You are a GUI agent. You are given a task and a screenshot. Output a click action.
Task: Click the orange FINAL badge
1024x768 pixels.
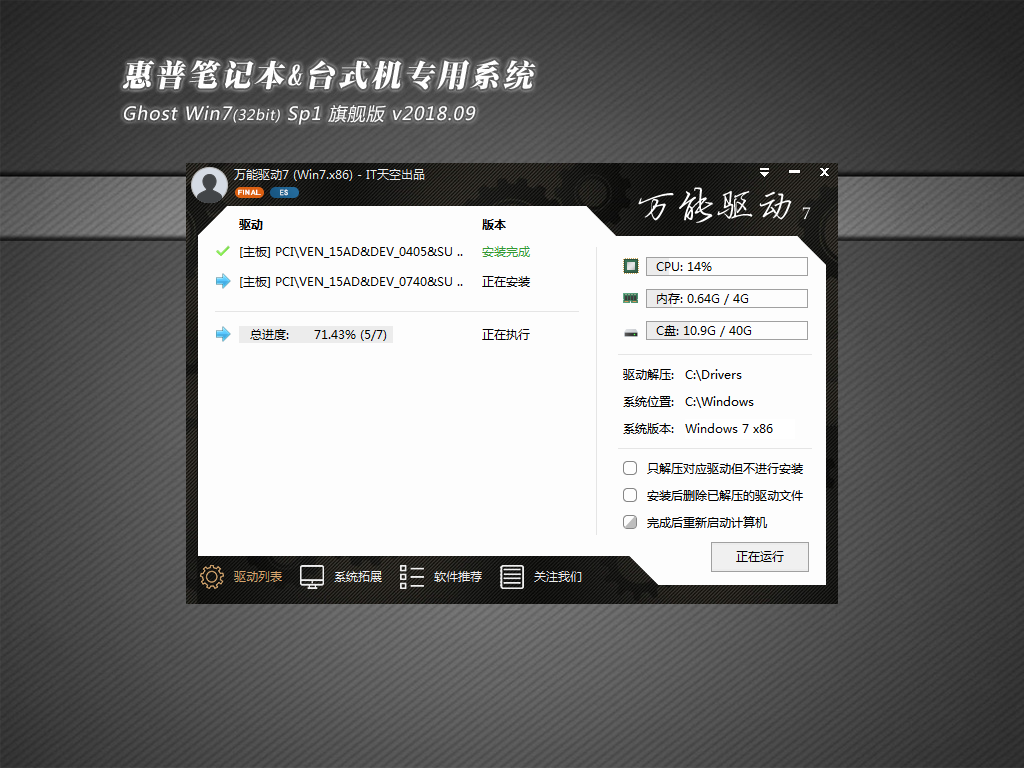(x=249, y=192)
